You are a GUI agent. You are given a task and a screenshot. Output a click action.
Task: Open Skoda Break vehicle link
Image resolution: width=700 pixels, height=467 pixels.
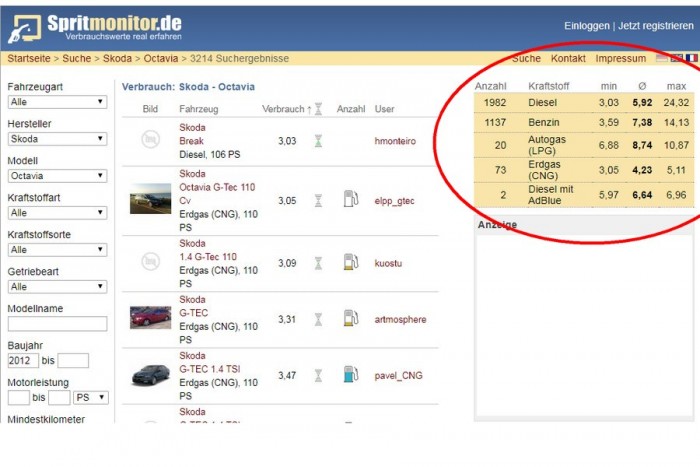192,134
